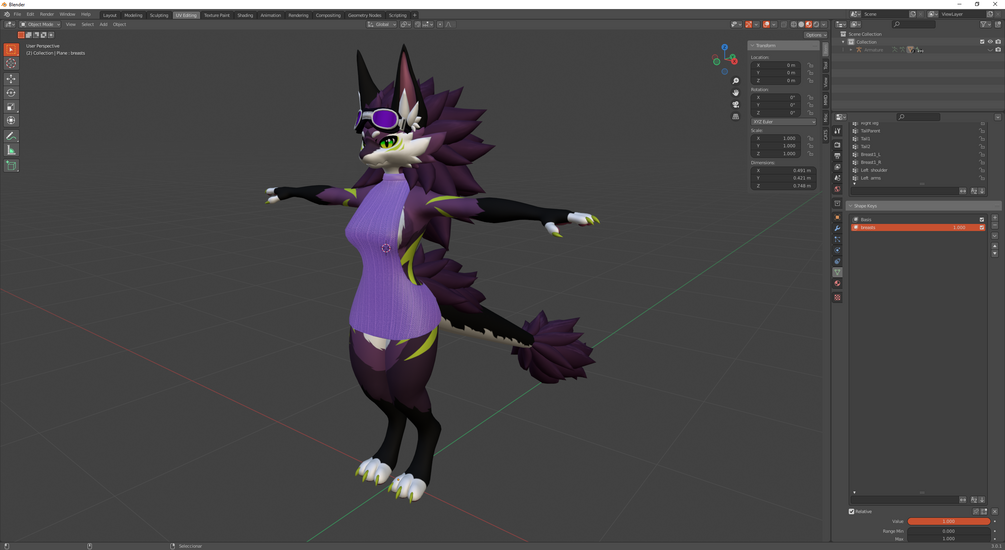This screenshot has width=1005, height=550.
Task: Enable X-ray toggle in viewport header
Action: (783, 24)
